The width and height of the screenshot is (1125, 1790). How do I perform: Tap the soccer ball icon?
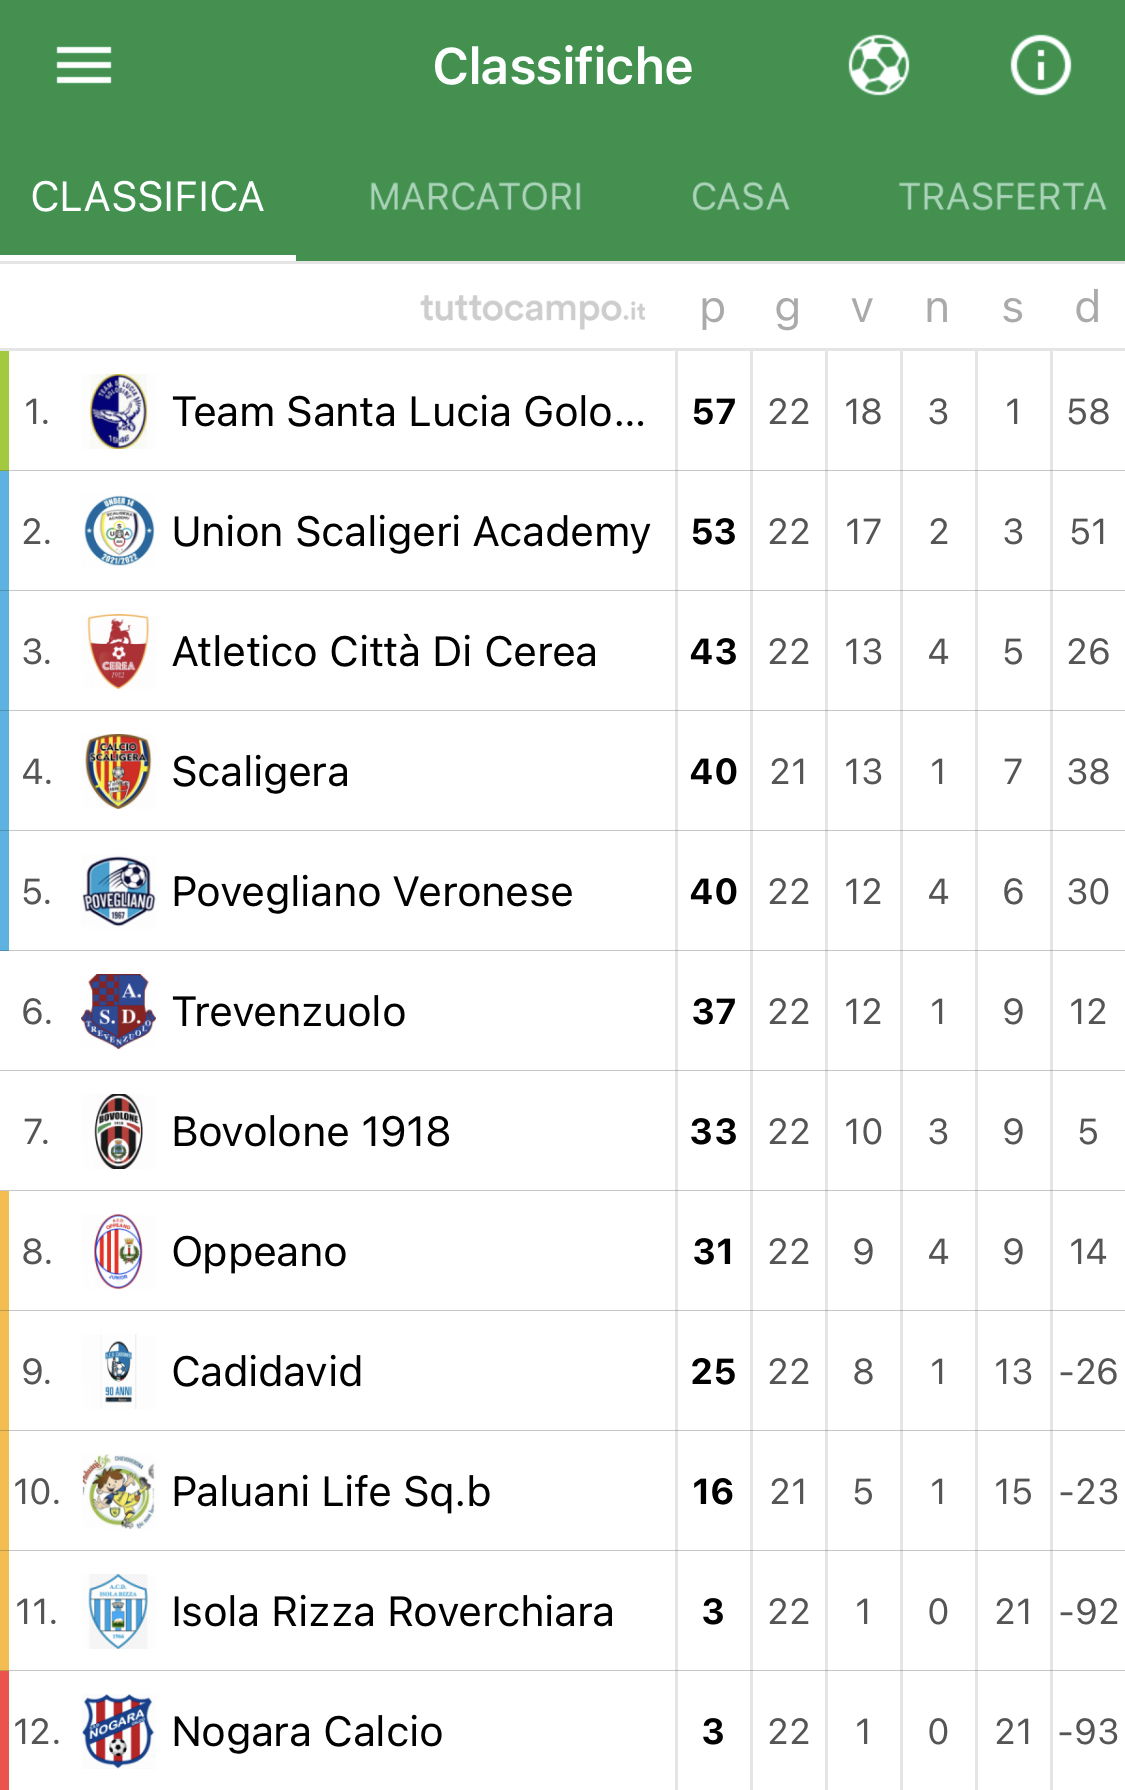(879, 66)
